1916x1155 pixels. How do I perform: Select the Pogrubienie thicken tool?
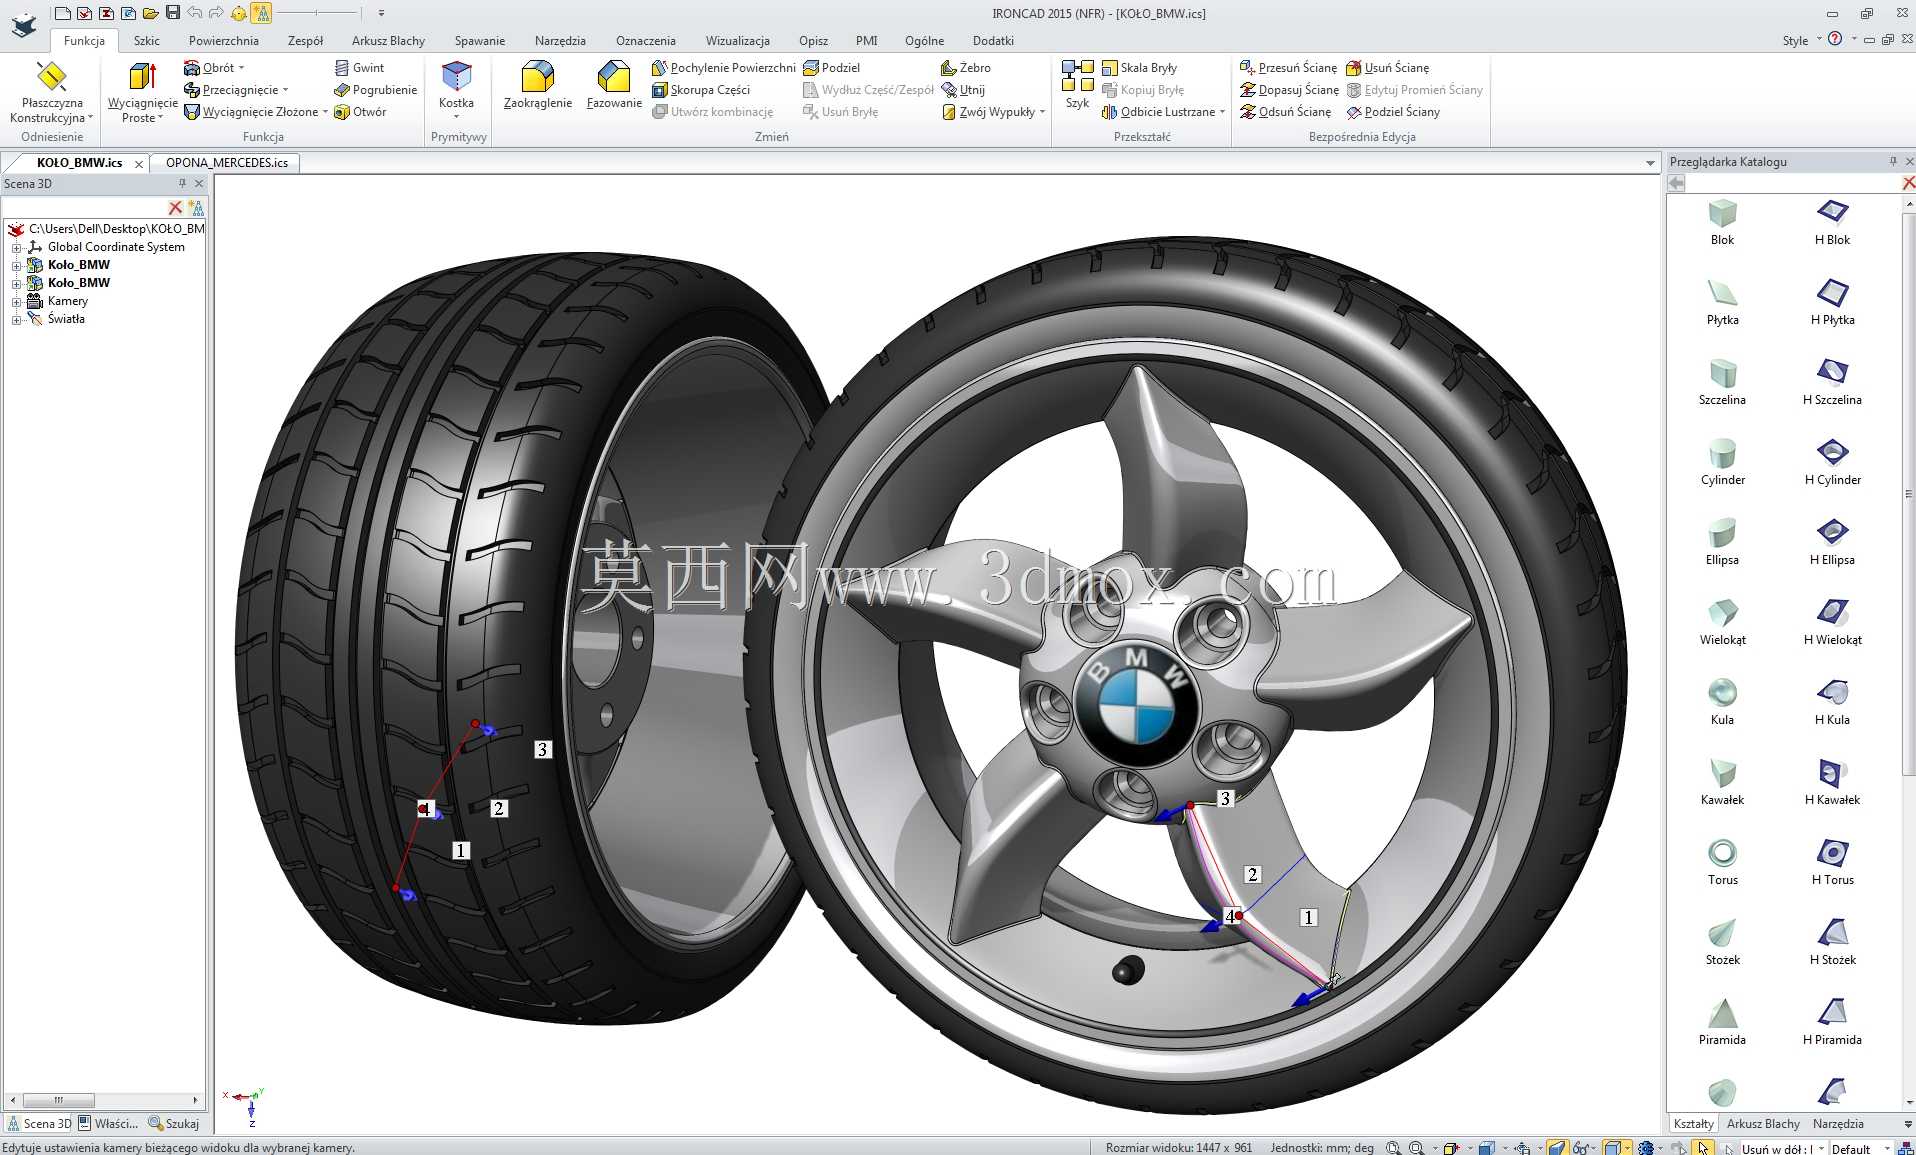375,90
